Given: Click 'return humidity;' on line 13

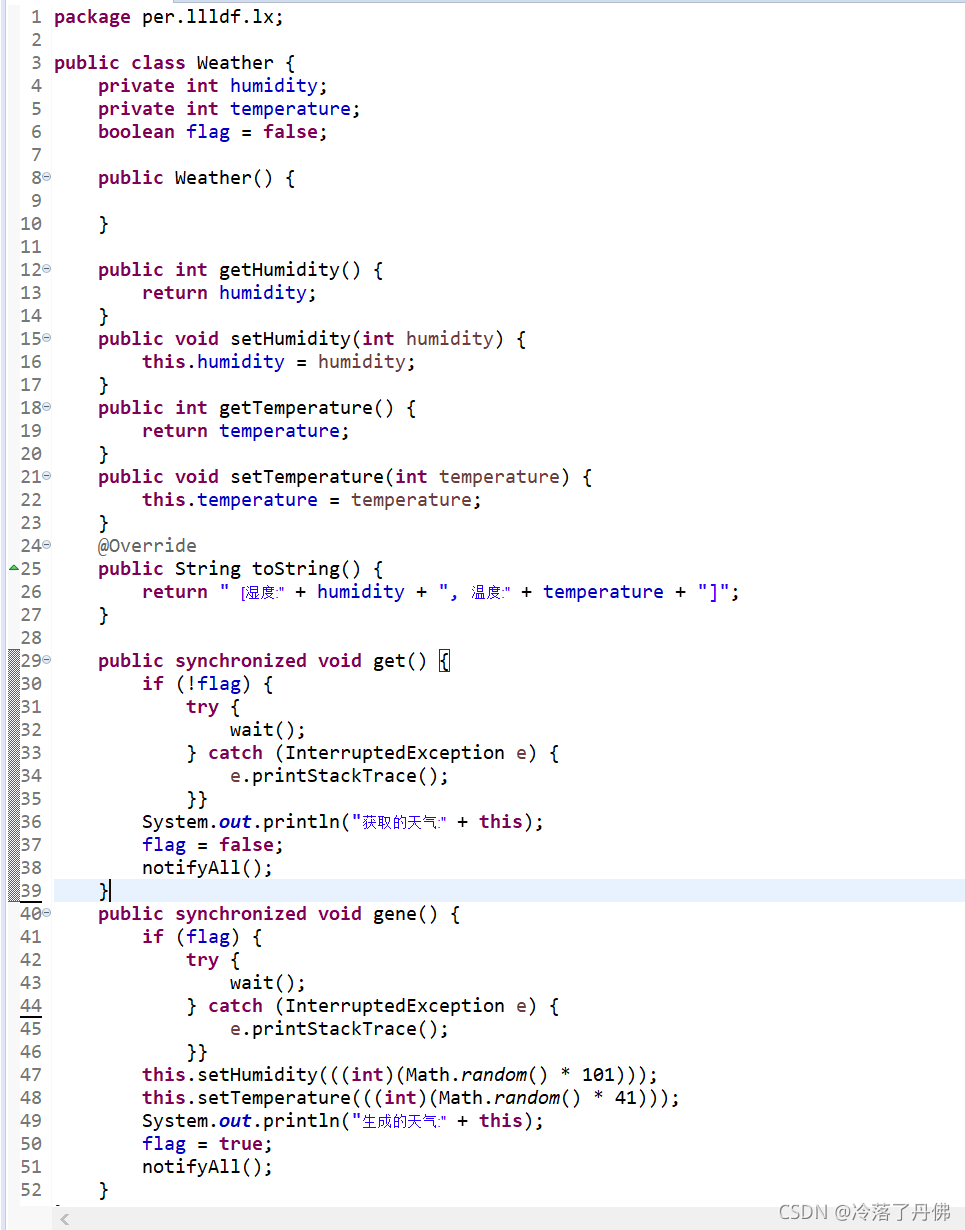Looking at the screenshot, I should click(x=229, y=293).
